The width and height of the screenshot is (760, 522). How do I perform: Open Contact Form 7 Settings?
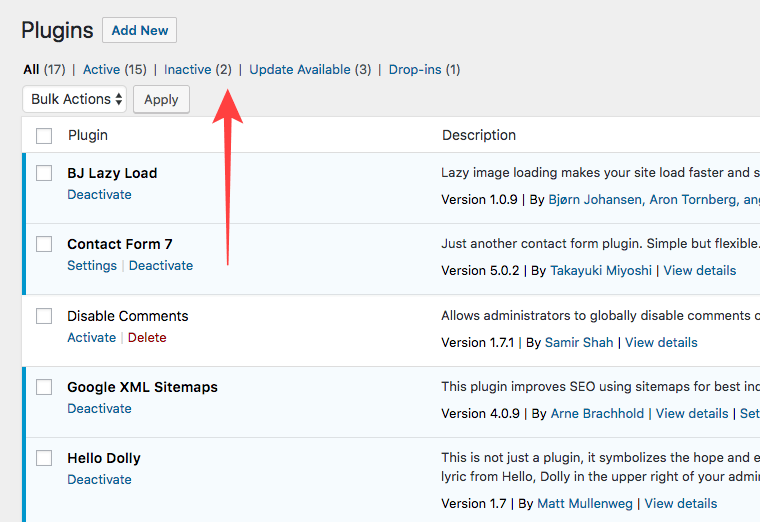click(92, 266)
